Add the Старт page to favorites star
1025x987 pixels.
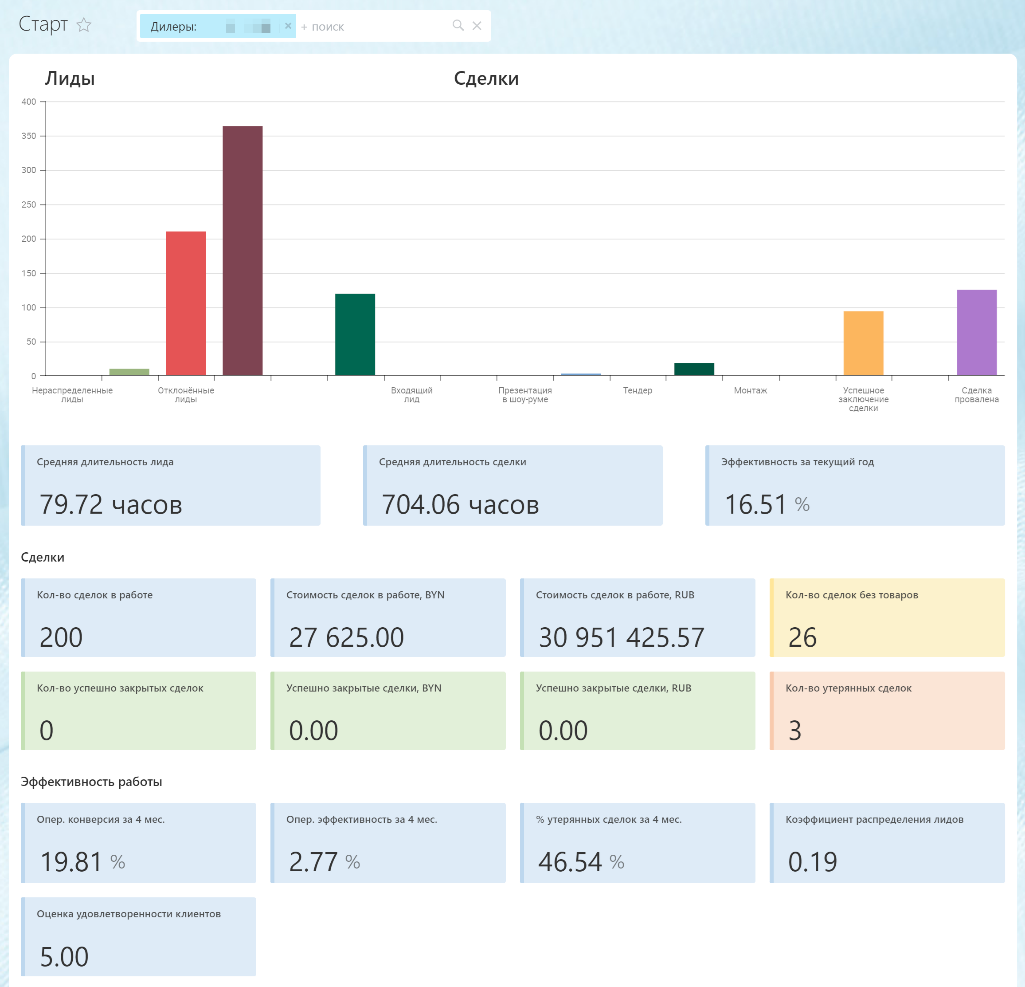(x=84, y=25)
